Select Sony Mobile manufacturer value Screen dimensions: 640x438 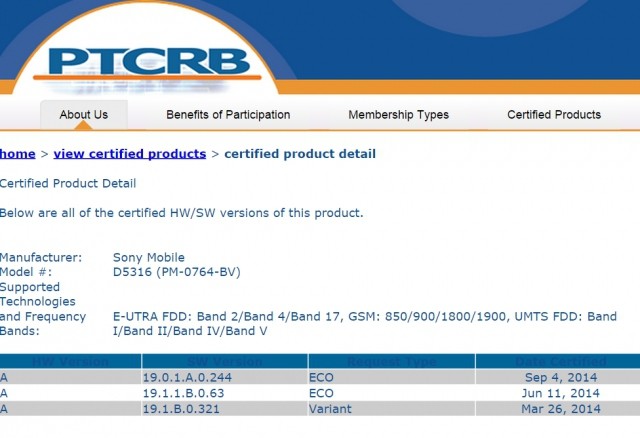[149, 258]
